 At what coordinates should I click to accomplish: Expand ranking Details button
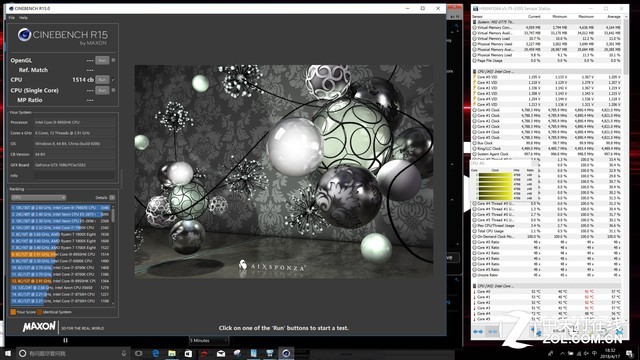(x=112, y=198)
